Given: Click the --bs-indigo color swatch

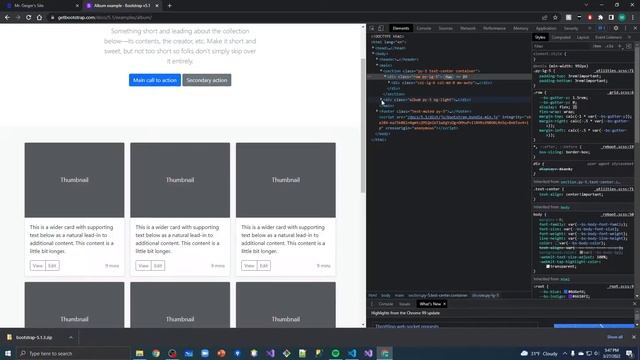Looking at the screenshot, I should [x=570, y=296].
